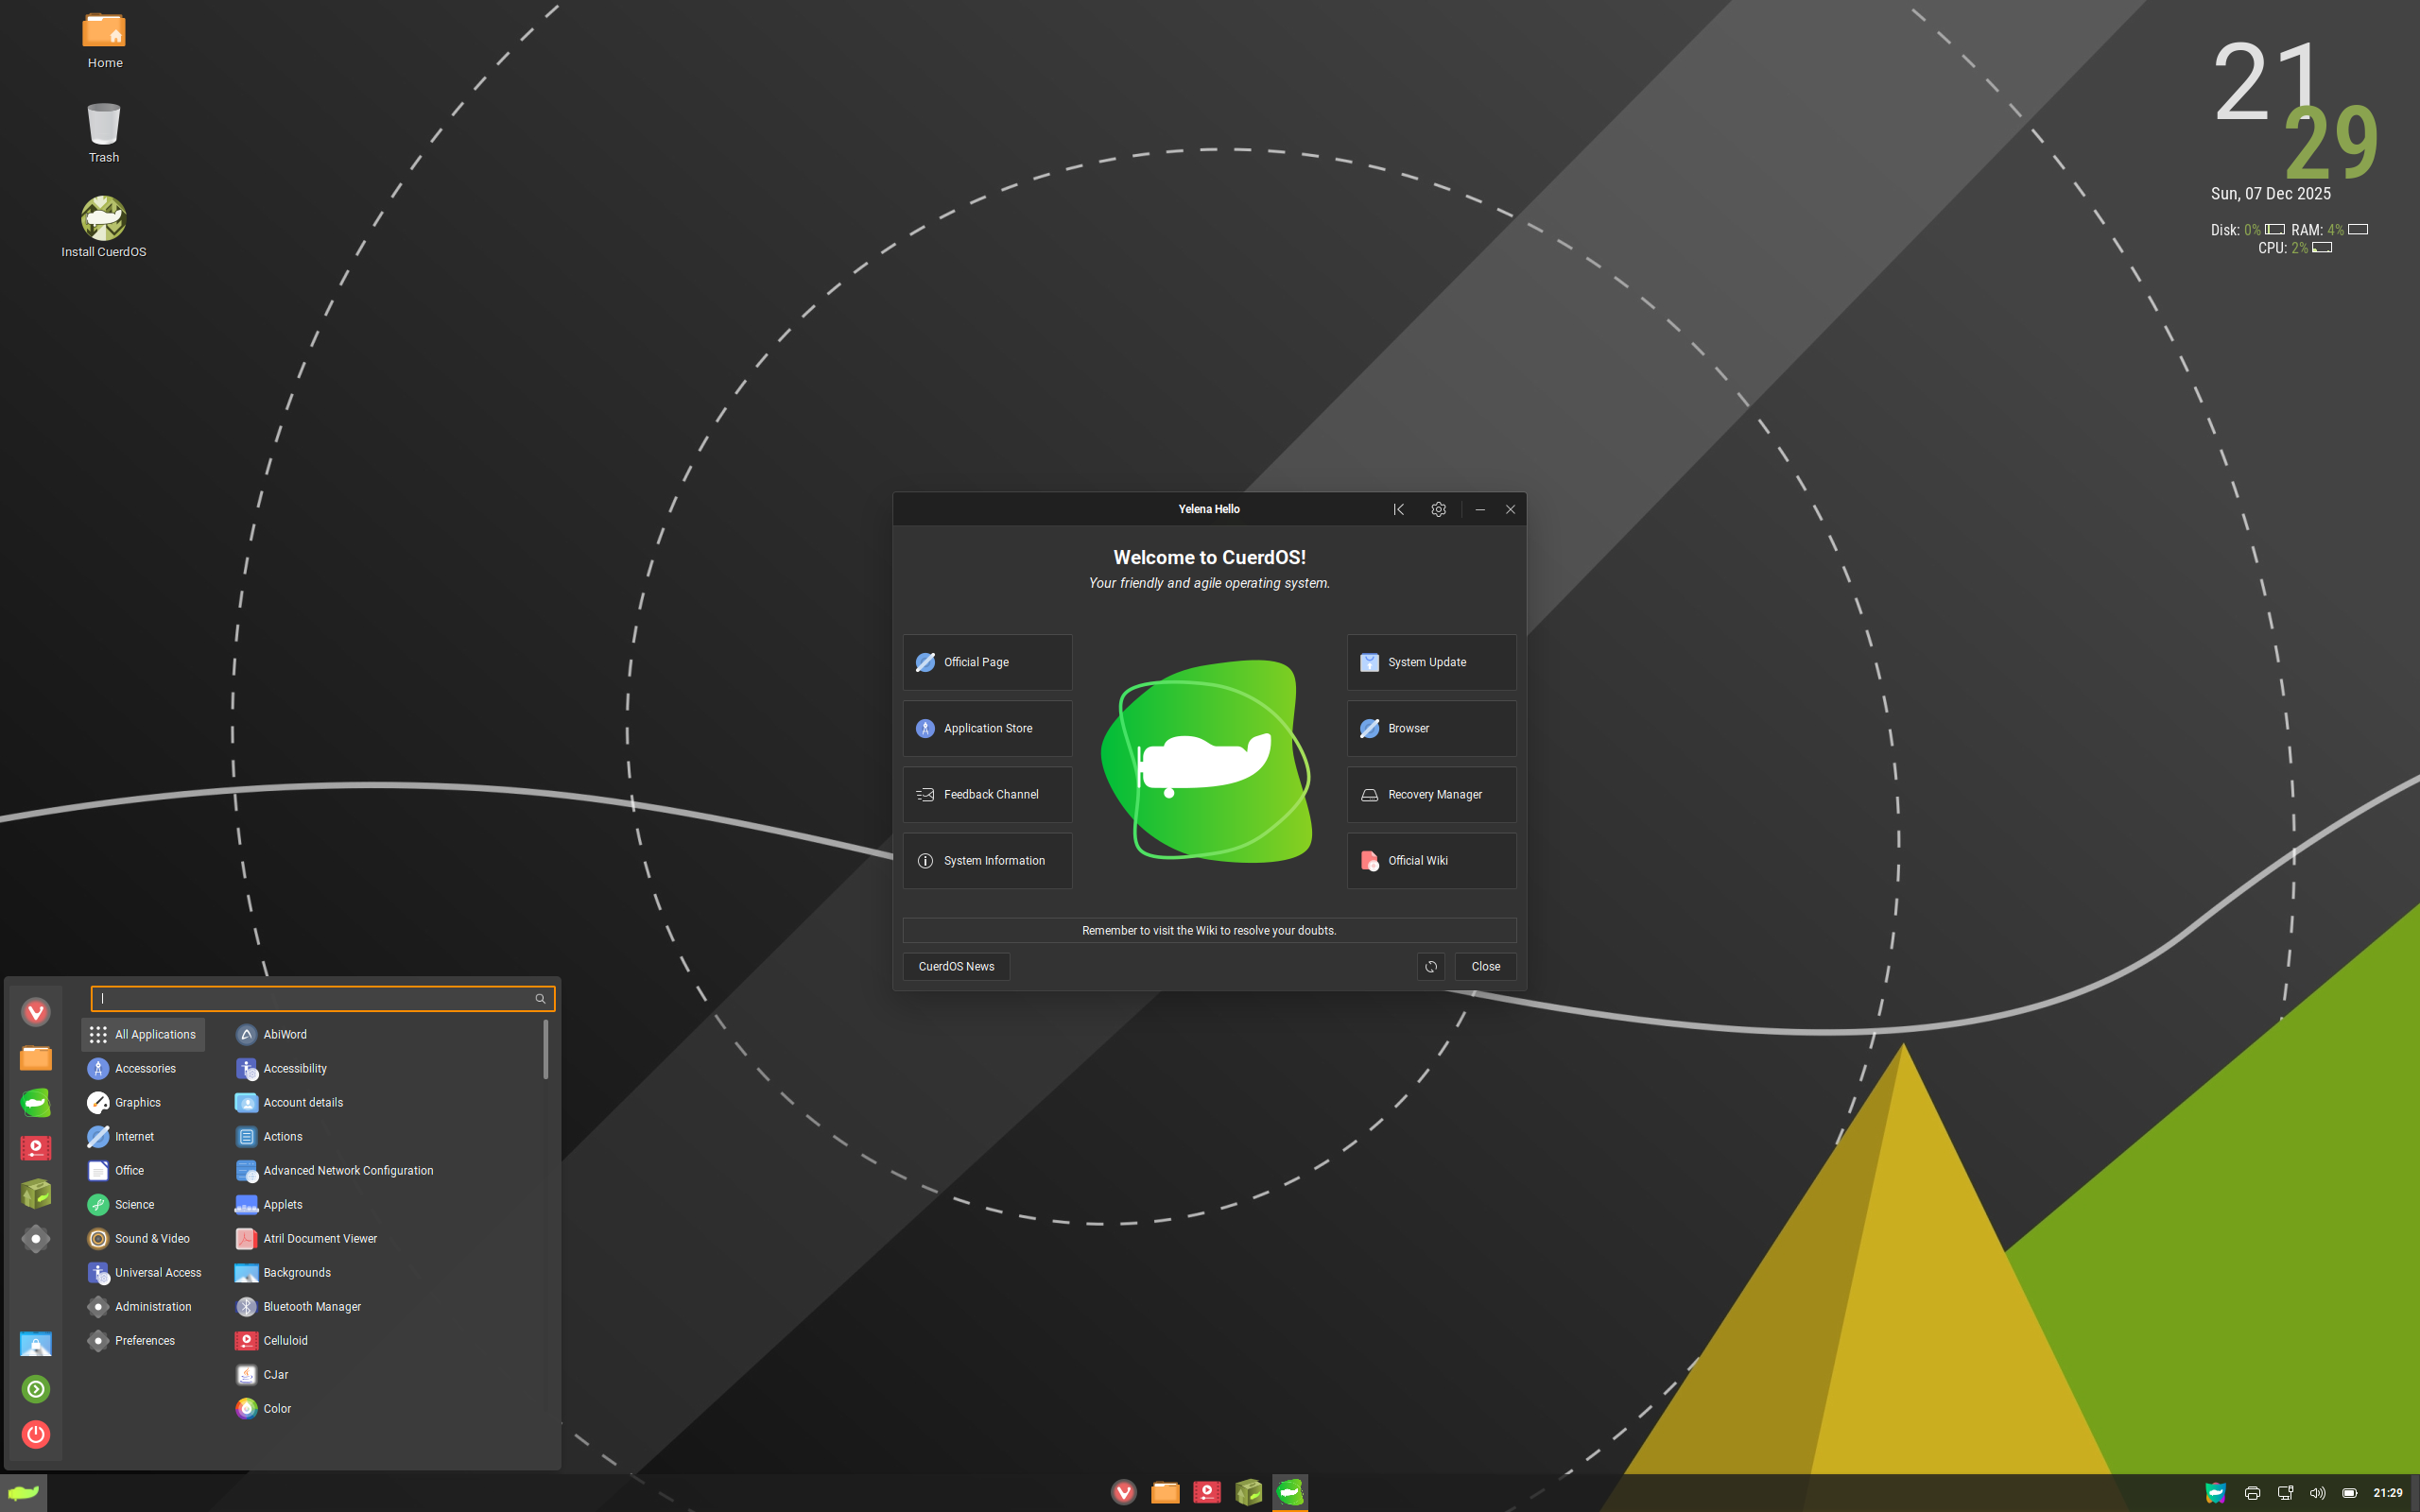Click the CuerdOS menu button on panel
This screenshot has height=1512, width=2420.
23,1493
